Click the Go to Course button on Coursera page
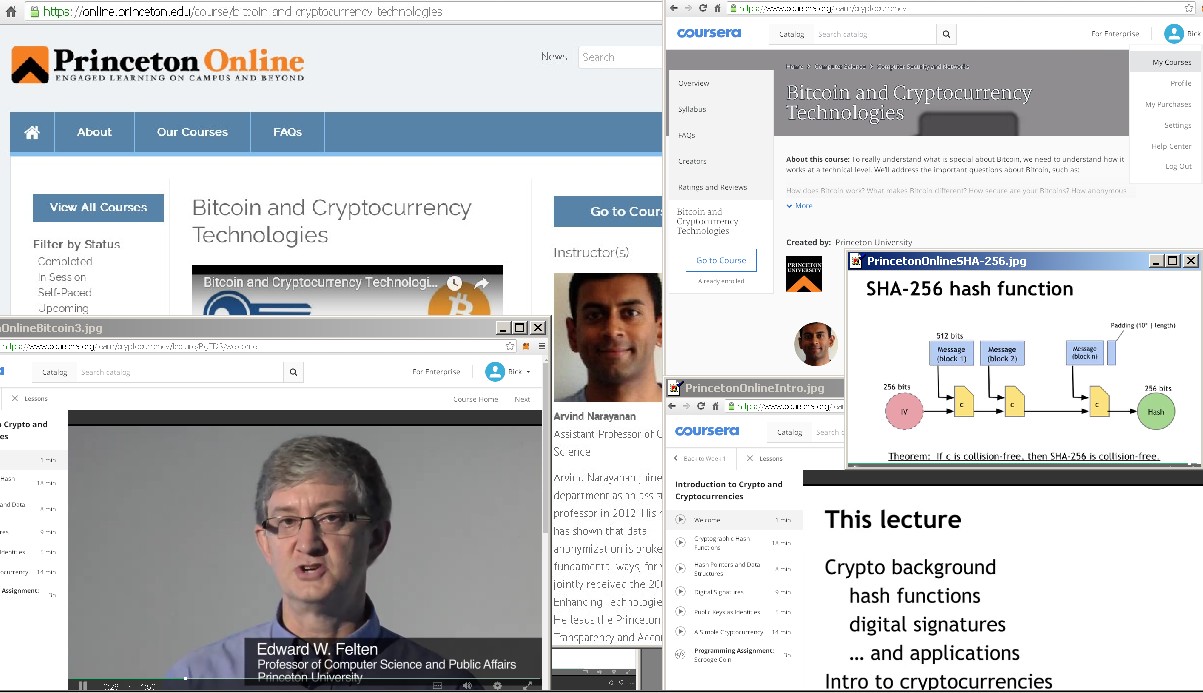This screenshot has height=693, width=1203. pos(721,260)
